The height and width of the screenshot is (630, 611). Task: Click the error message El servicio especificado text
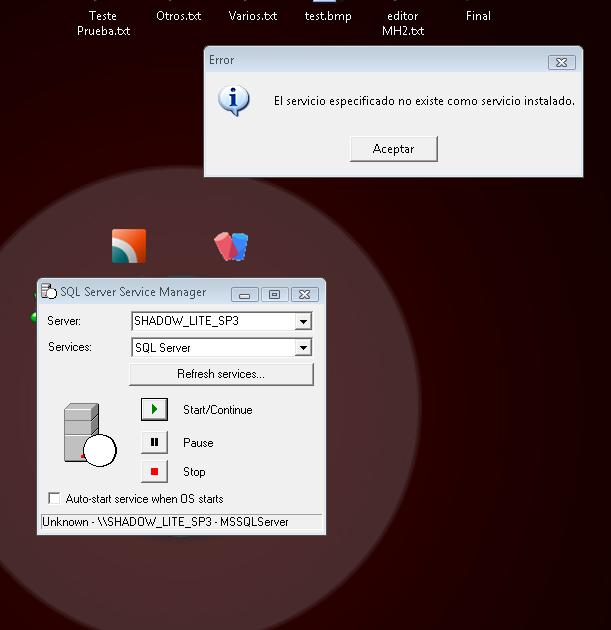point(424,101)
